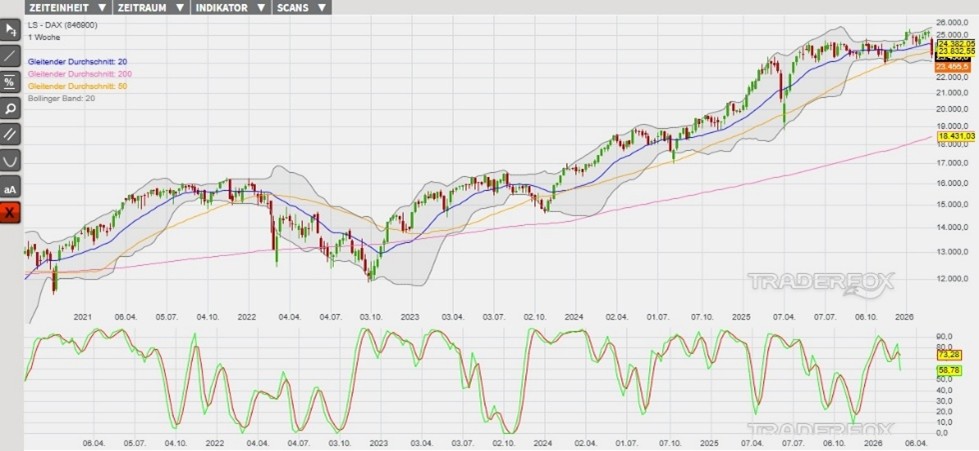Click the green 58,78 oscillator value label
979x451 pixels.
[949, 370]
